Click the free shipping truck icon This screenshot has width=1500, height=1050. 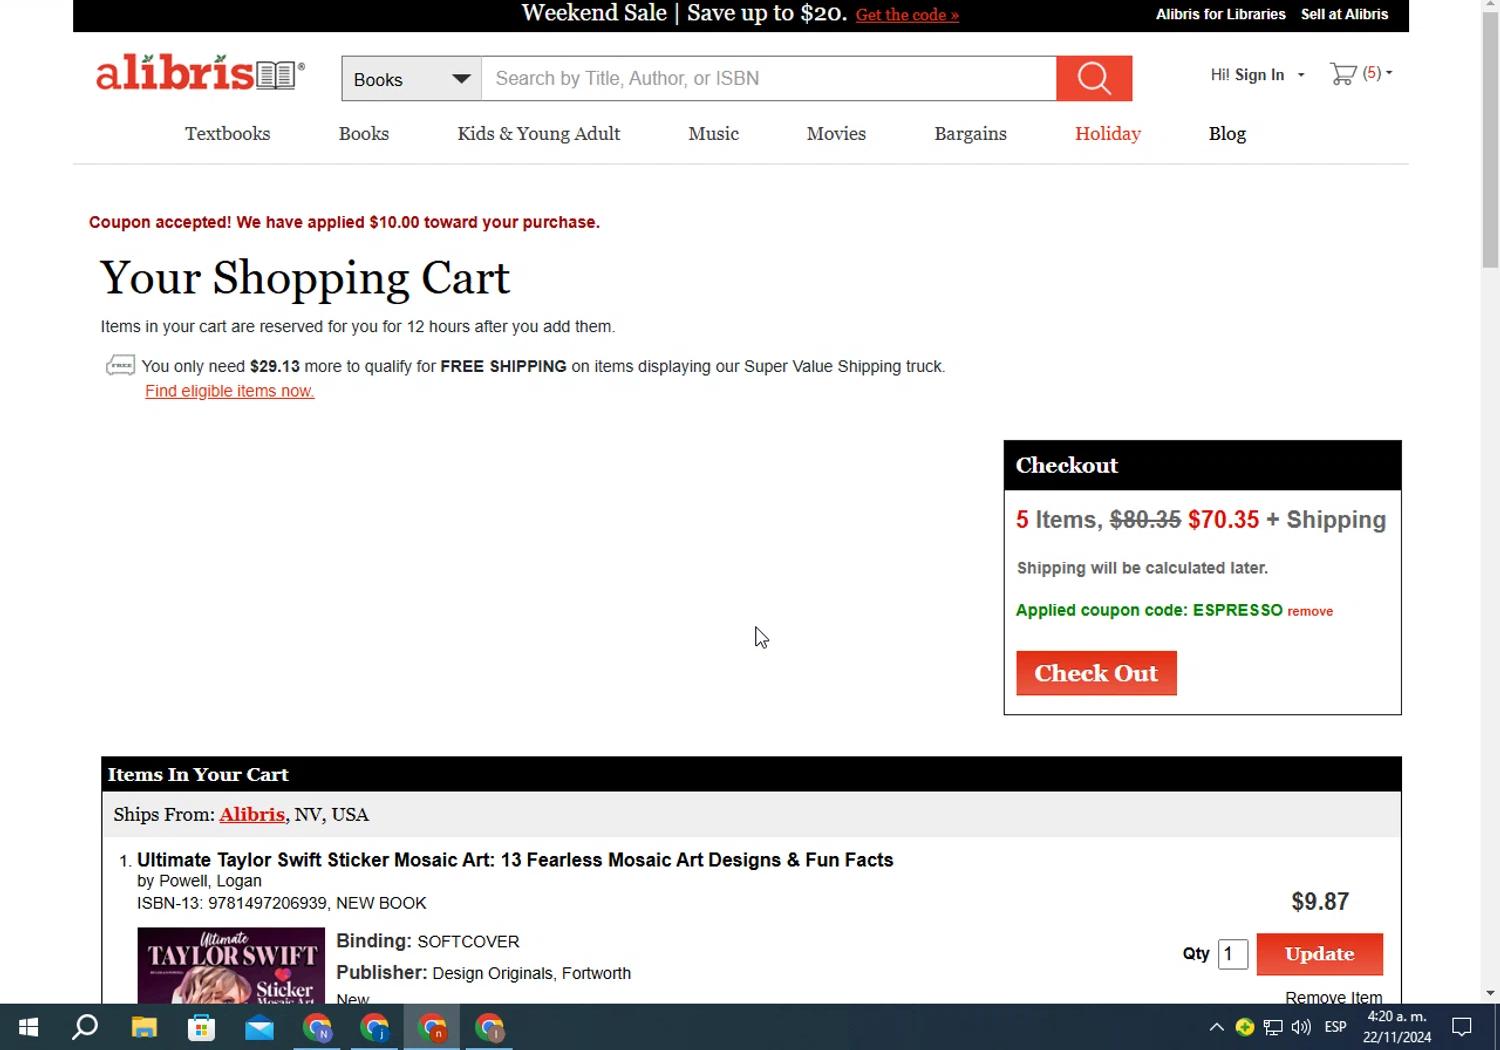click(120, 366)
